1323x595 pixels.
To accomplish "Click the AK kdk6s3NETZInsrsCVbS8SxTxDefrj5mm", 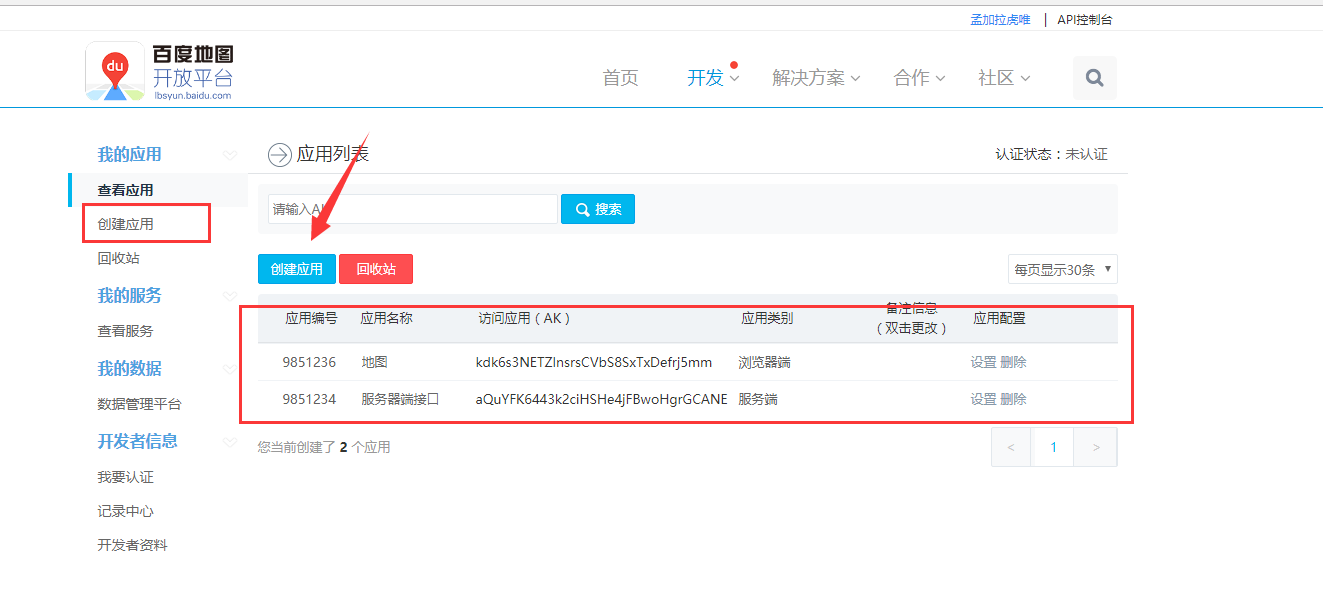I will [594, 362].
